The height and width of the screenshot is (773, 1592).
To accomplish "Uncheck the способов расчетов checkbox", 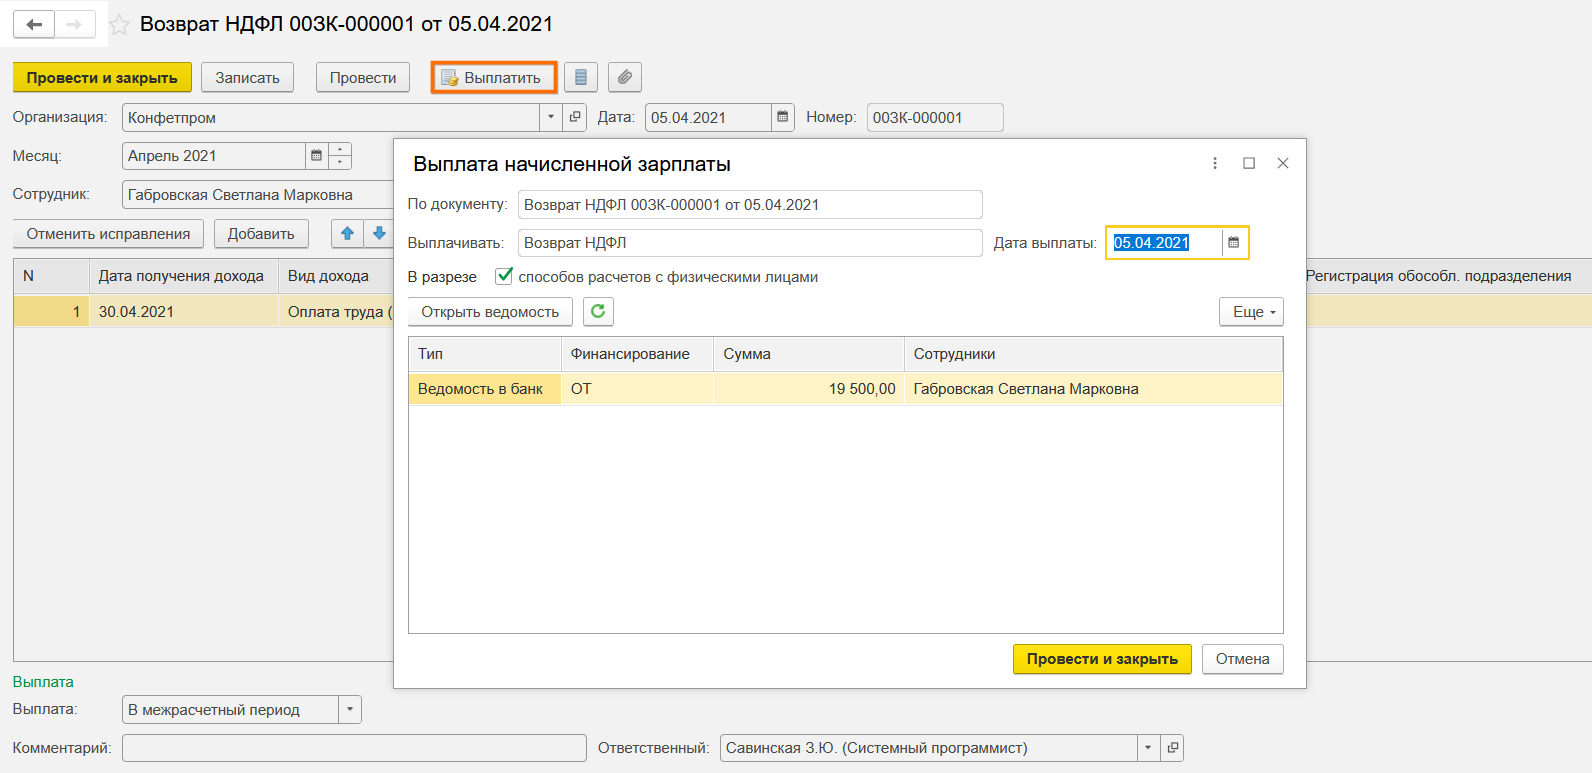I will (x=504, y=276).
